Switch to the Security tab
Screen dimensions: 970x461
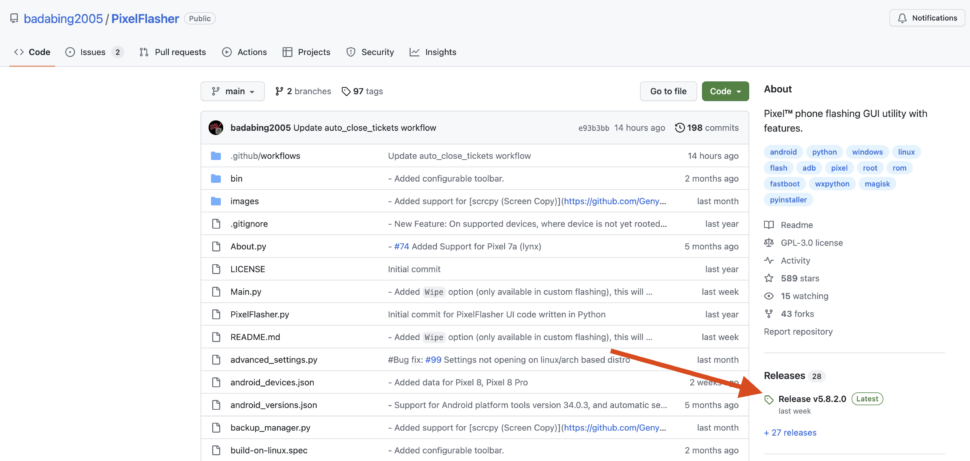coord(370,52)
